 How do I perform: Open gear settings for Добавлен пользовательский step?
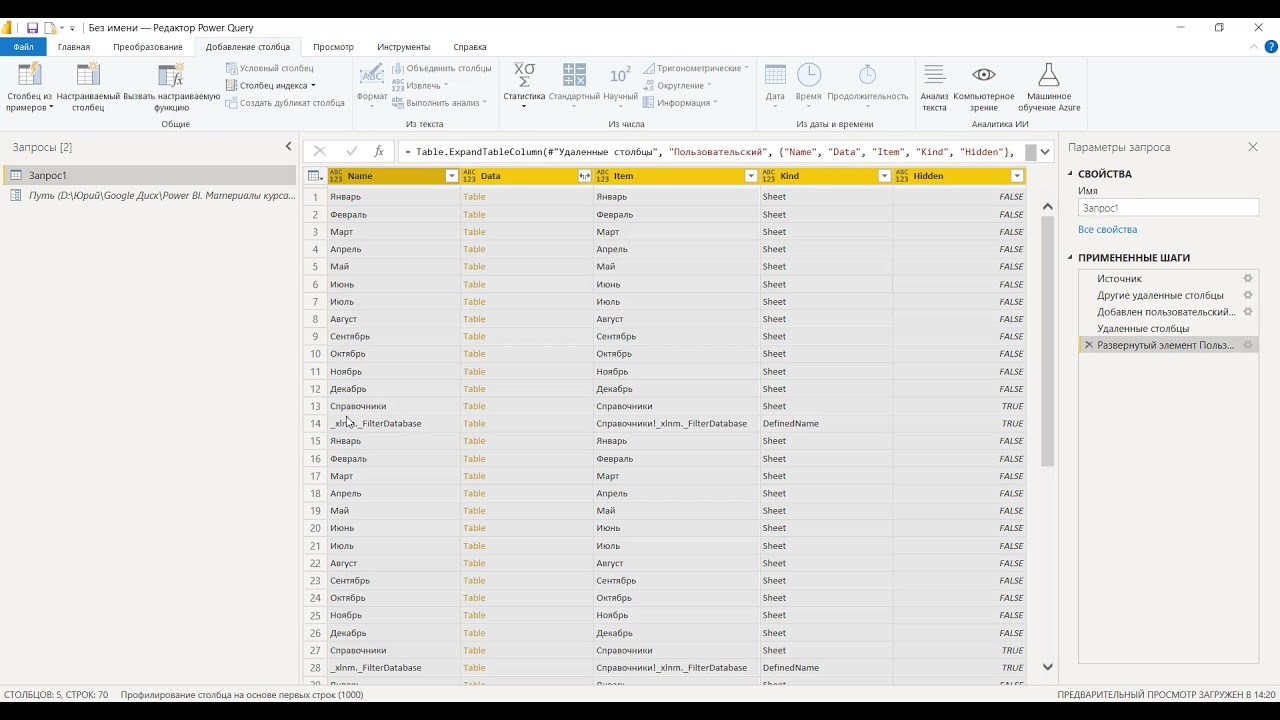tap(1248, 312)
